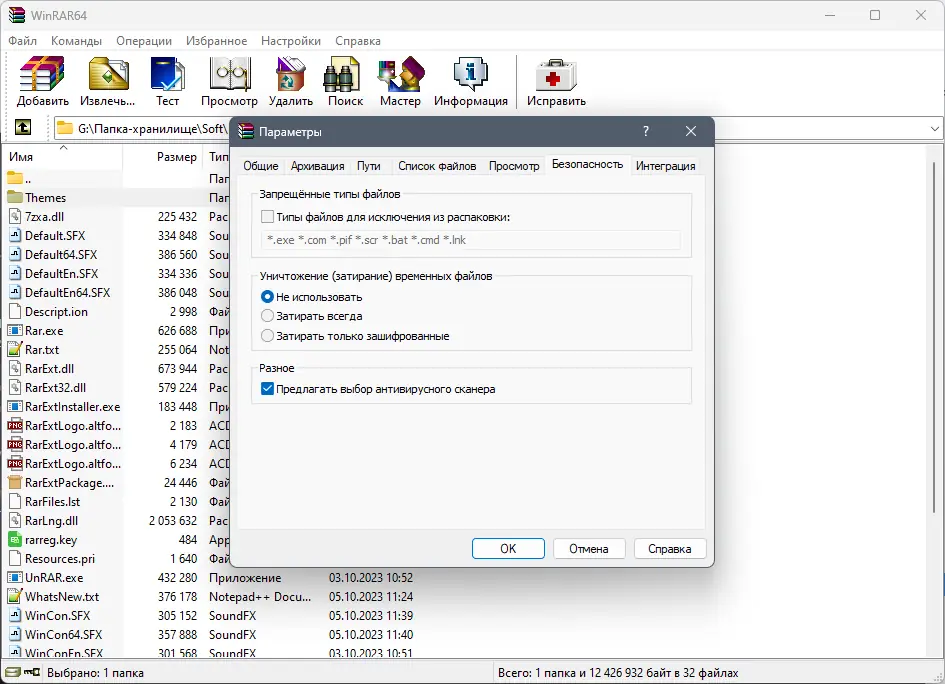Click the Default.SFX file icon

tap(15, 236)
